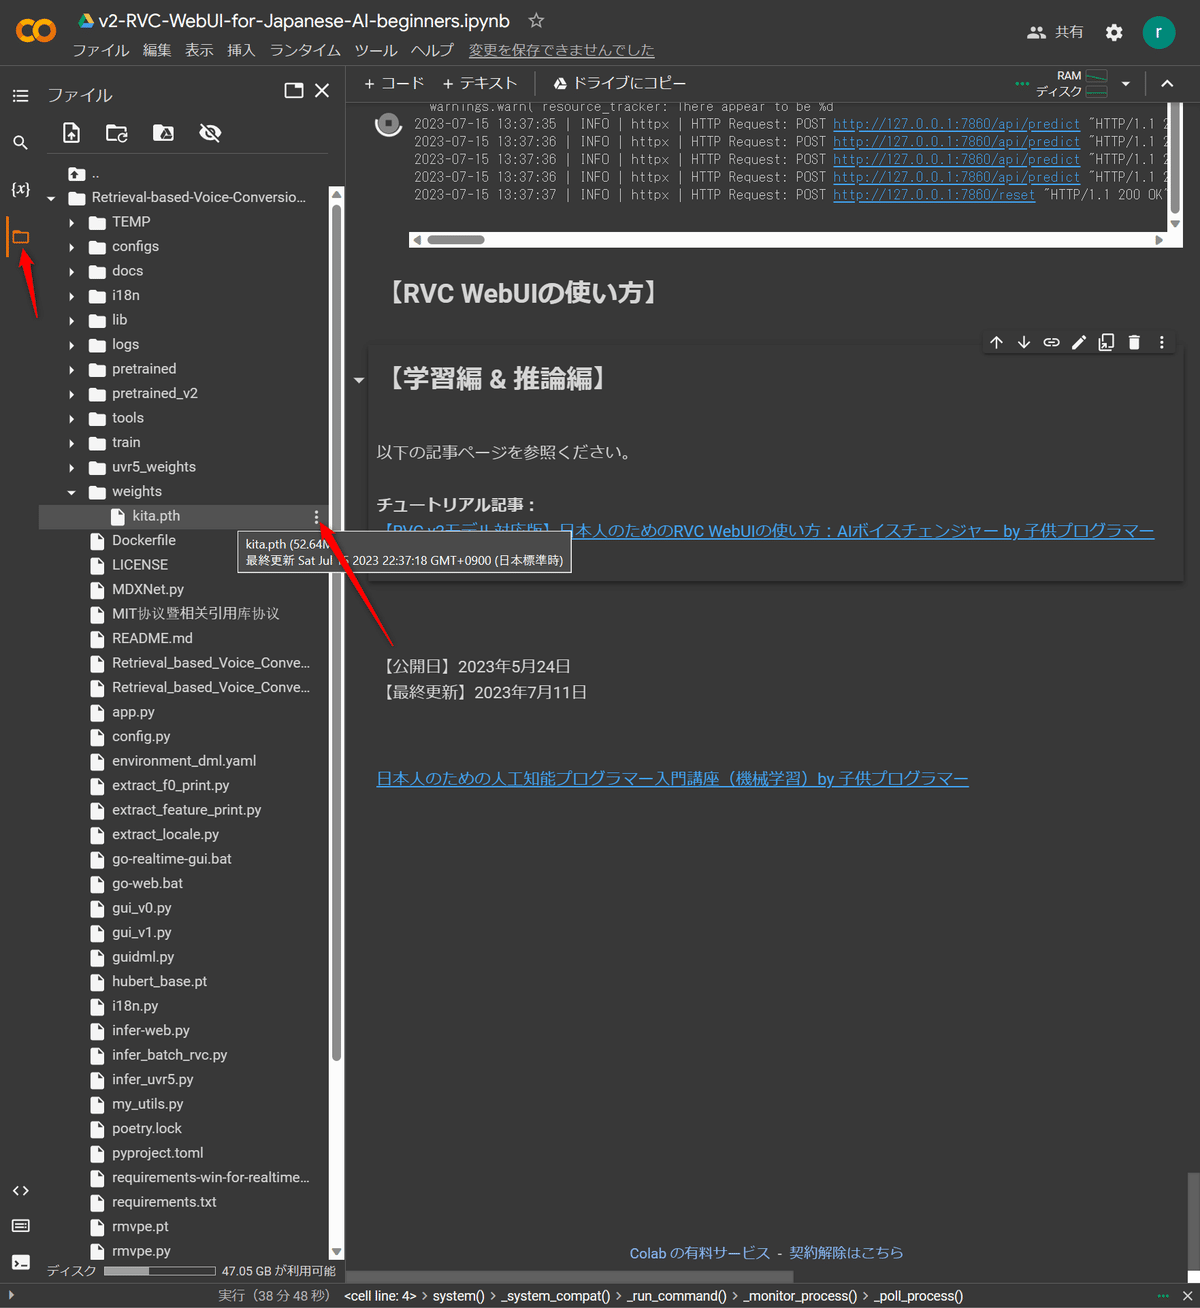This screenshot has height=1308, width=1200.
Task: Close the bottom status bar
Action: tap(1187, 1296)
